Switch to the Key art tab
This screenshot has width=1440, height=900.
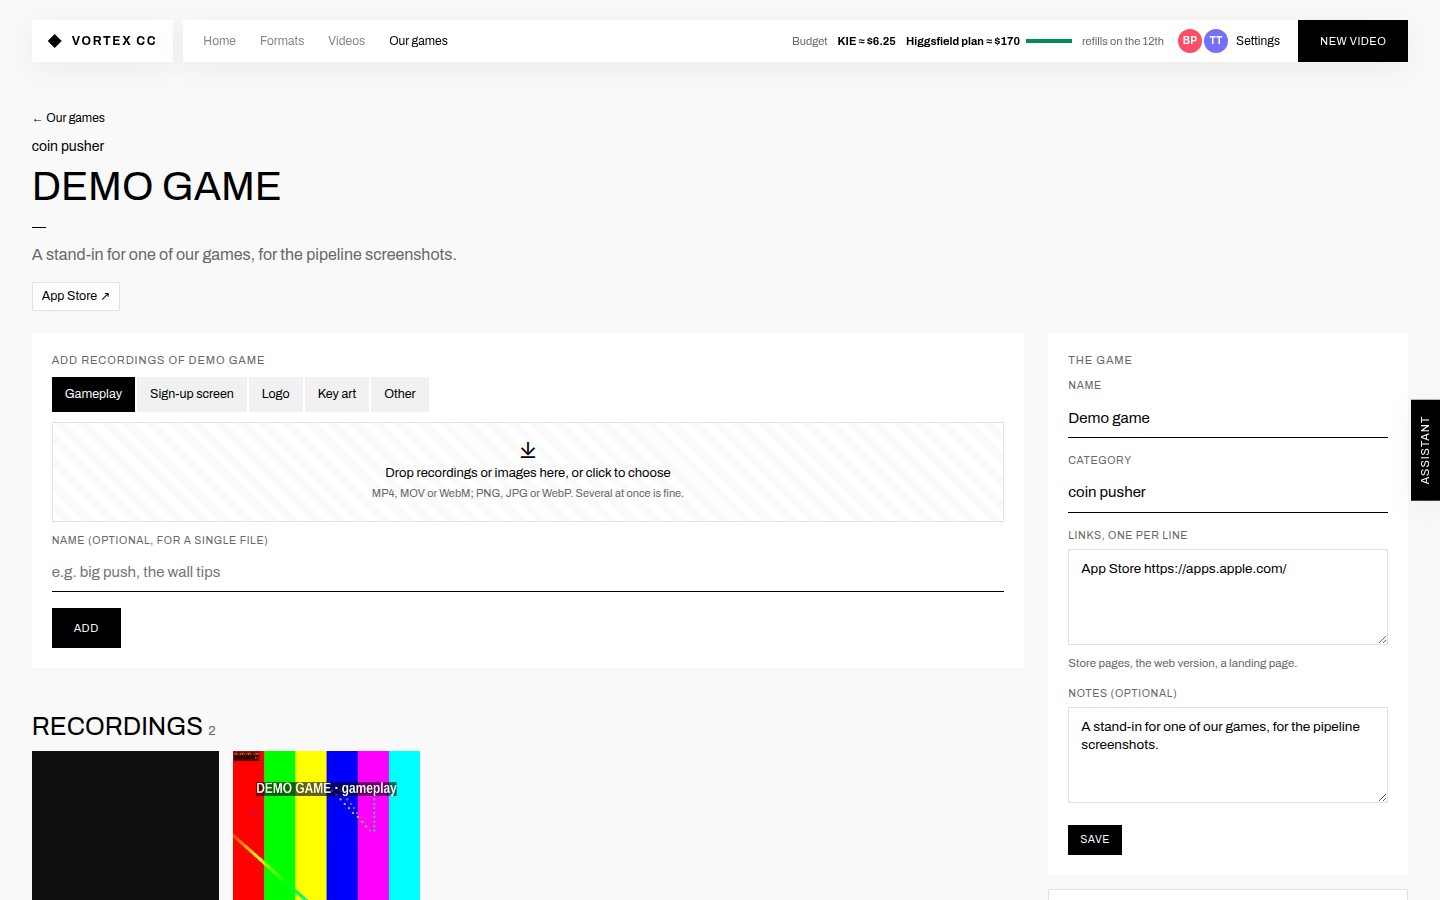click(x=337, y=394)
